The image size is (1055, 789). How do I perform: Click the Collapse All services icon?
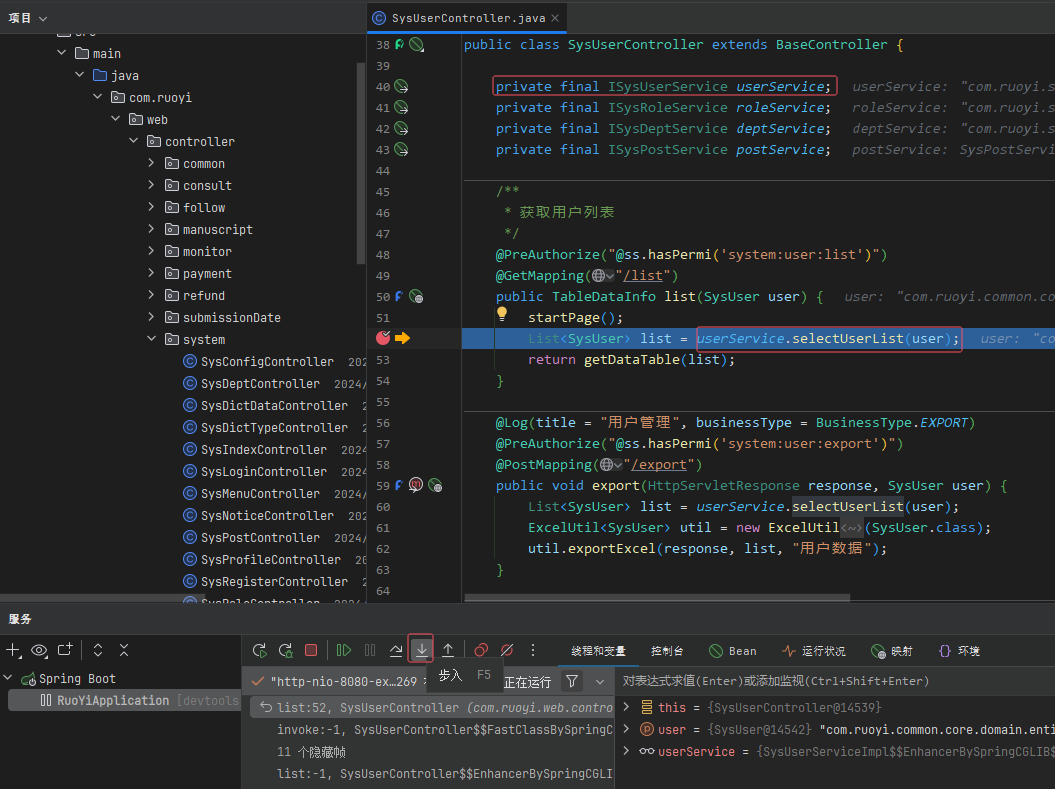(x=124, y=650)
